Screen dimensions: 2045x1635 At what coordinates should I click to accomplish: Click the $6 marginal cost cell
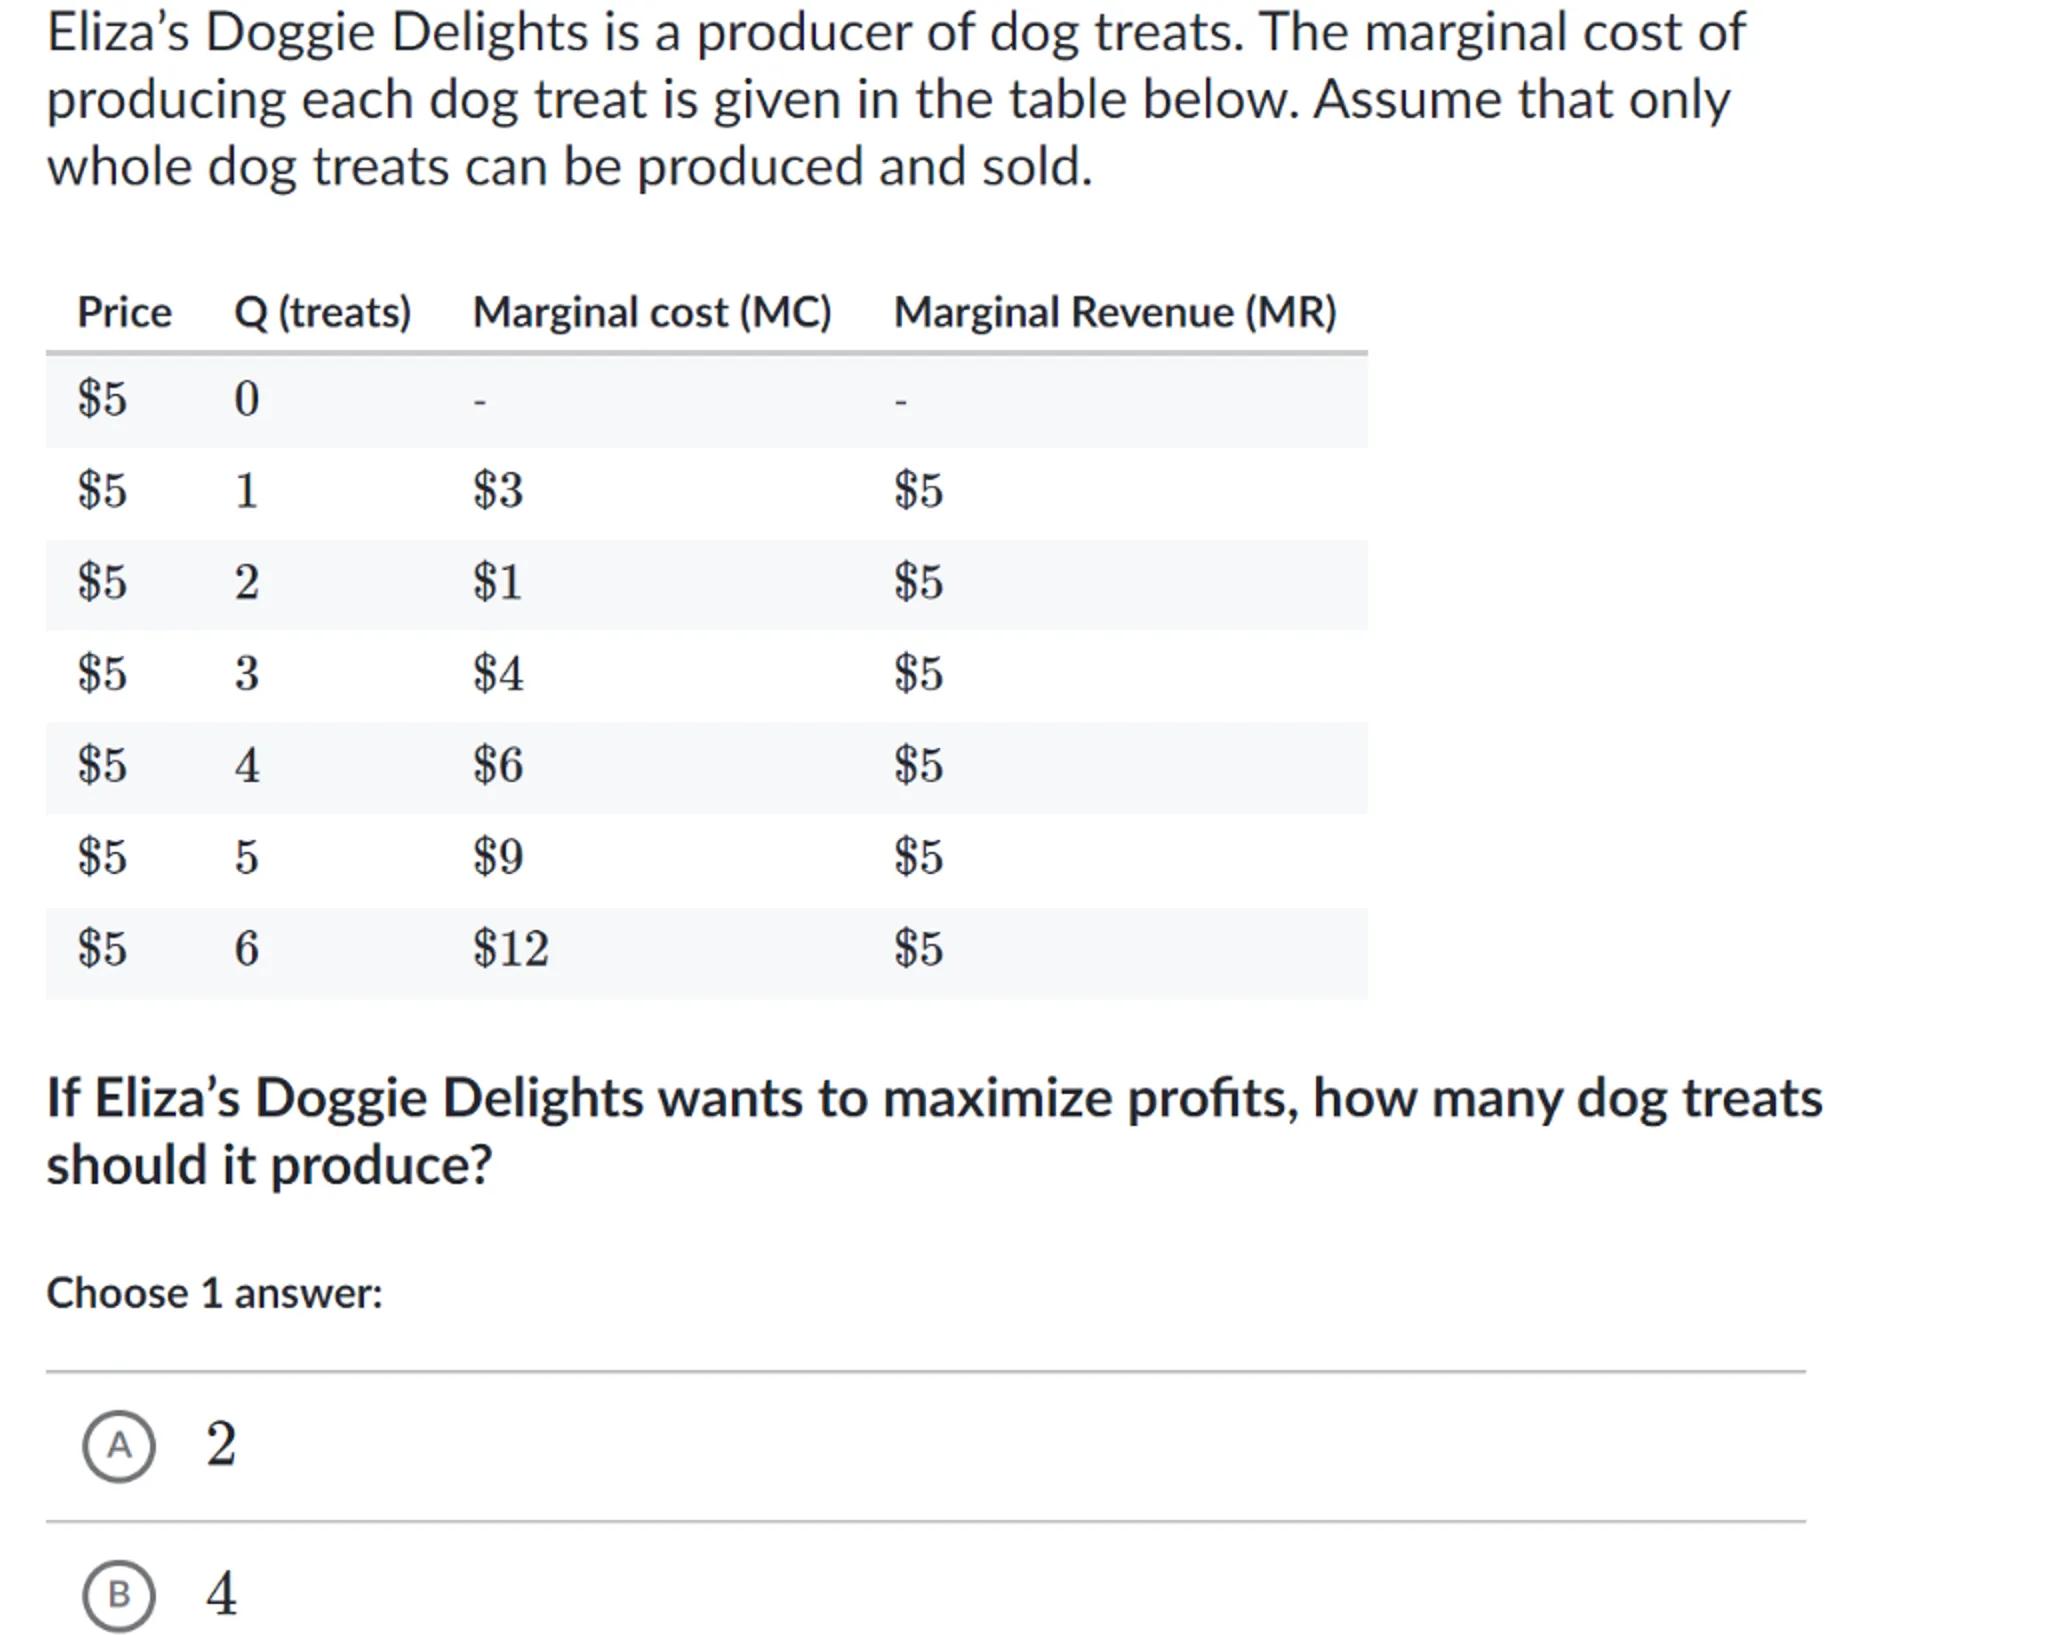pyautogui.click(x=498, y=765)
